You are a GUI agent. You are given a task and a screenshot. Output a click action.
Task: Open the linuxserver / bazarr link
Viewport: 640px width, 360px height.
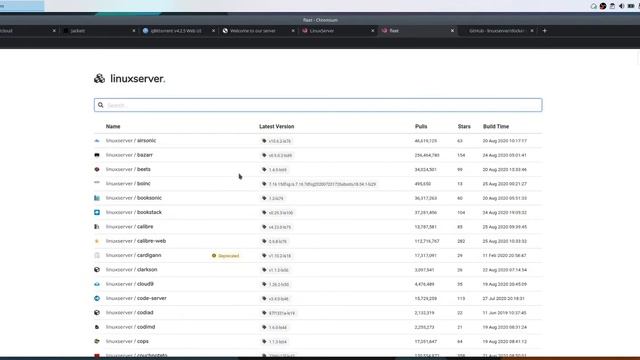[129, 155]
